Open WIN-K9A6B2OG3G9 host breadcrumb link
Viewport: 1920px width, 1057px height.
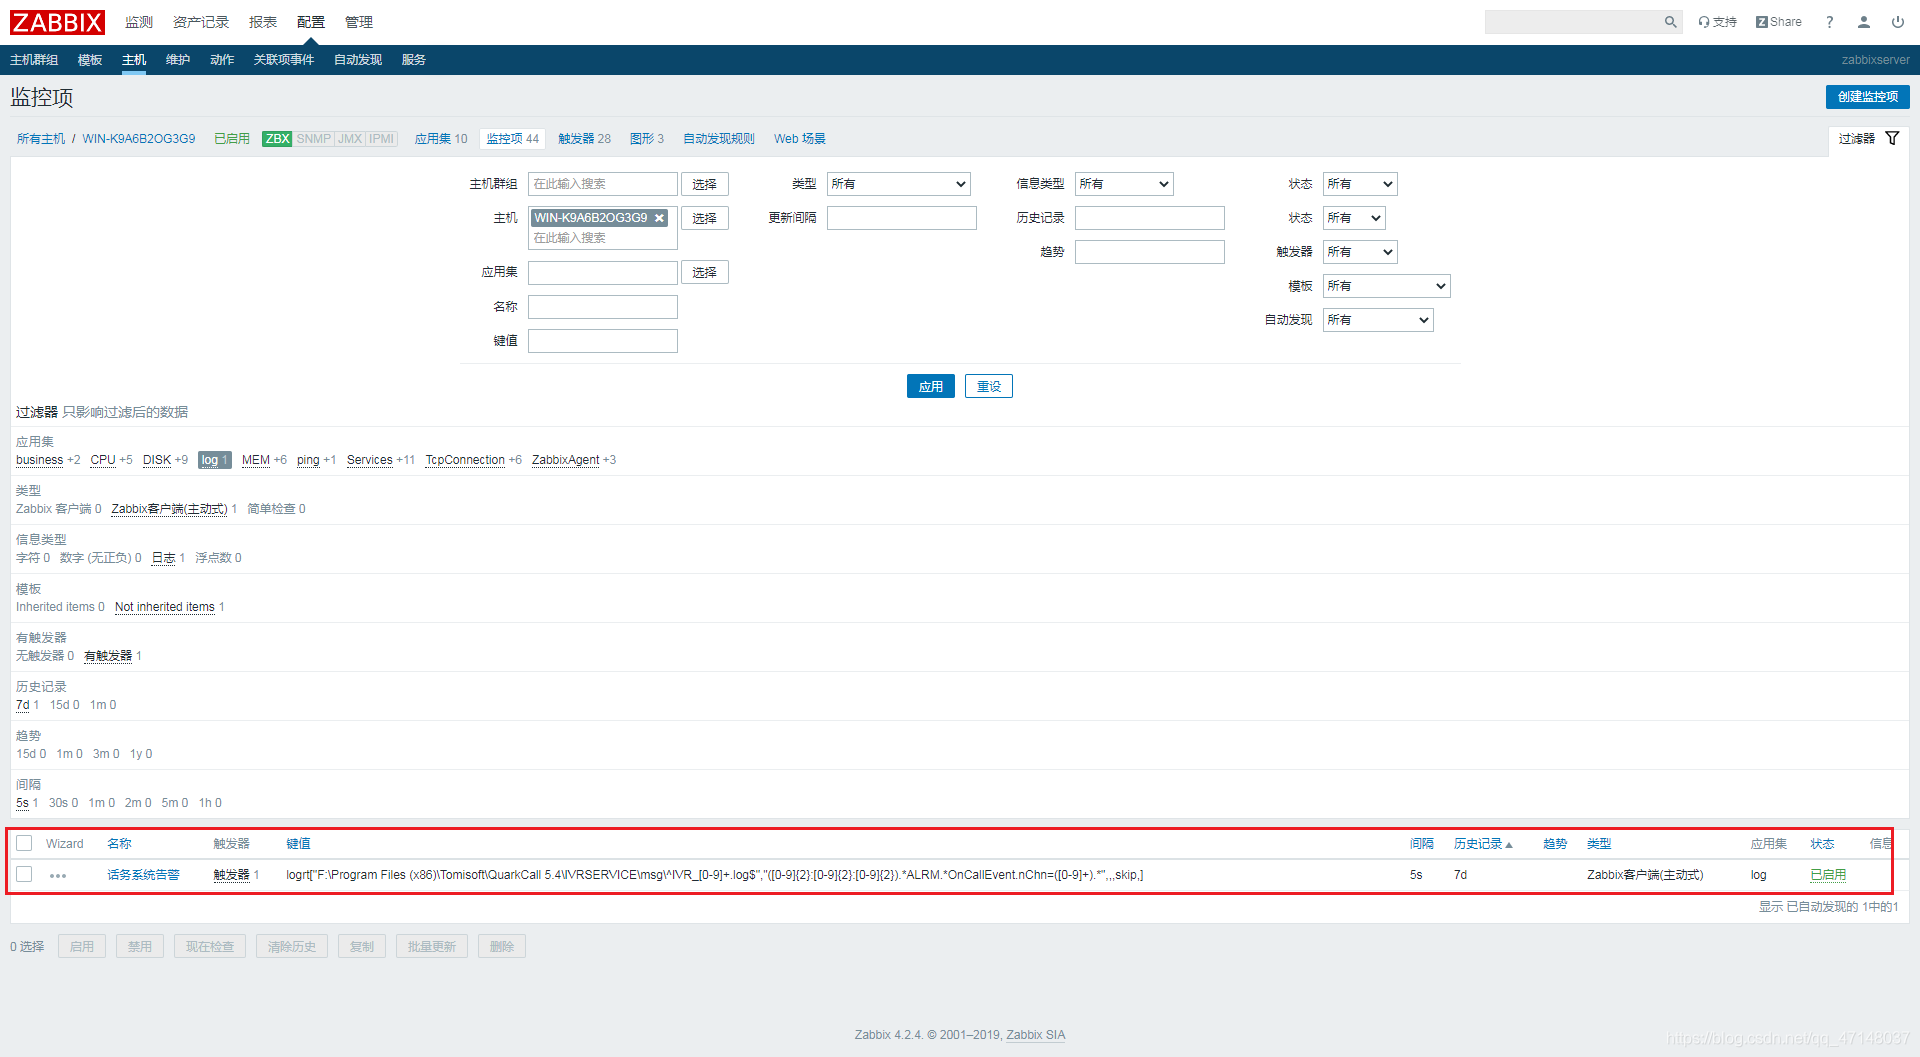coord(139,139)
